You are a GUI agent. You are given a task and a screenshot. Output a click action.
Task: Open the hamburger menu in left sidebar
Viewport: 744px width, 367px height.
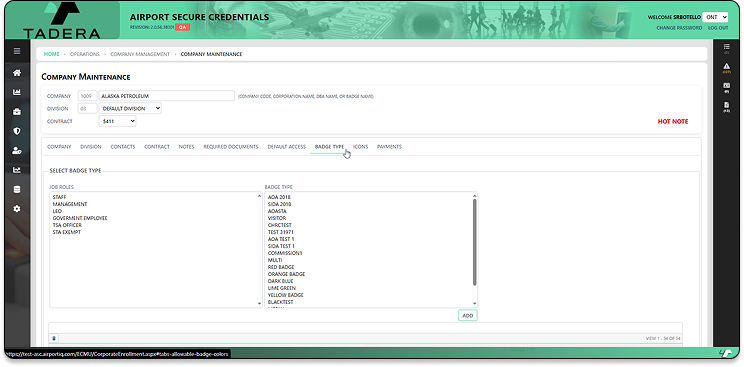tap(17, 51)
